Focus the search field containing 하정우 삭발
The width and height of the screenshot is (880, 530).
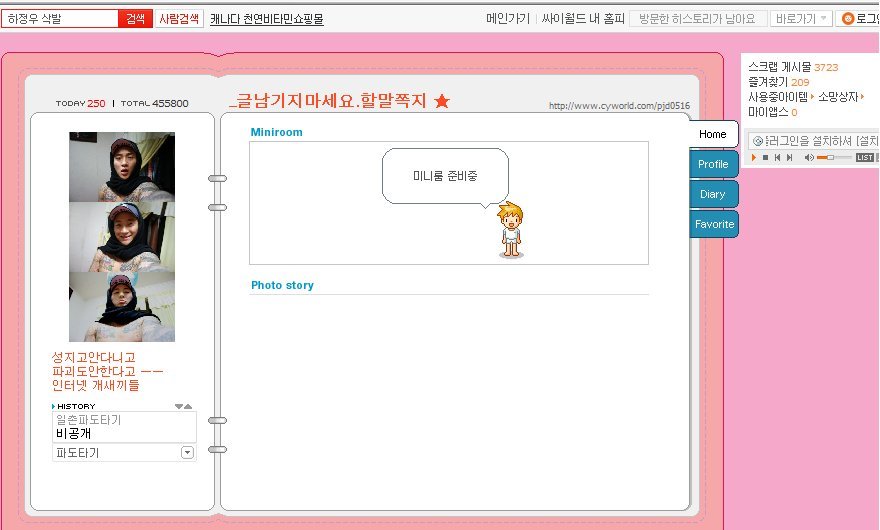coord(60,19)
